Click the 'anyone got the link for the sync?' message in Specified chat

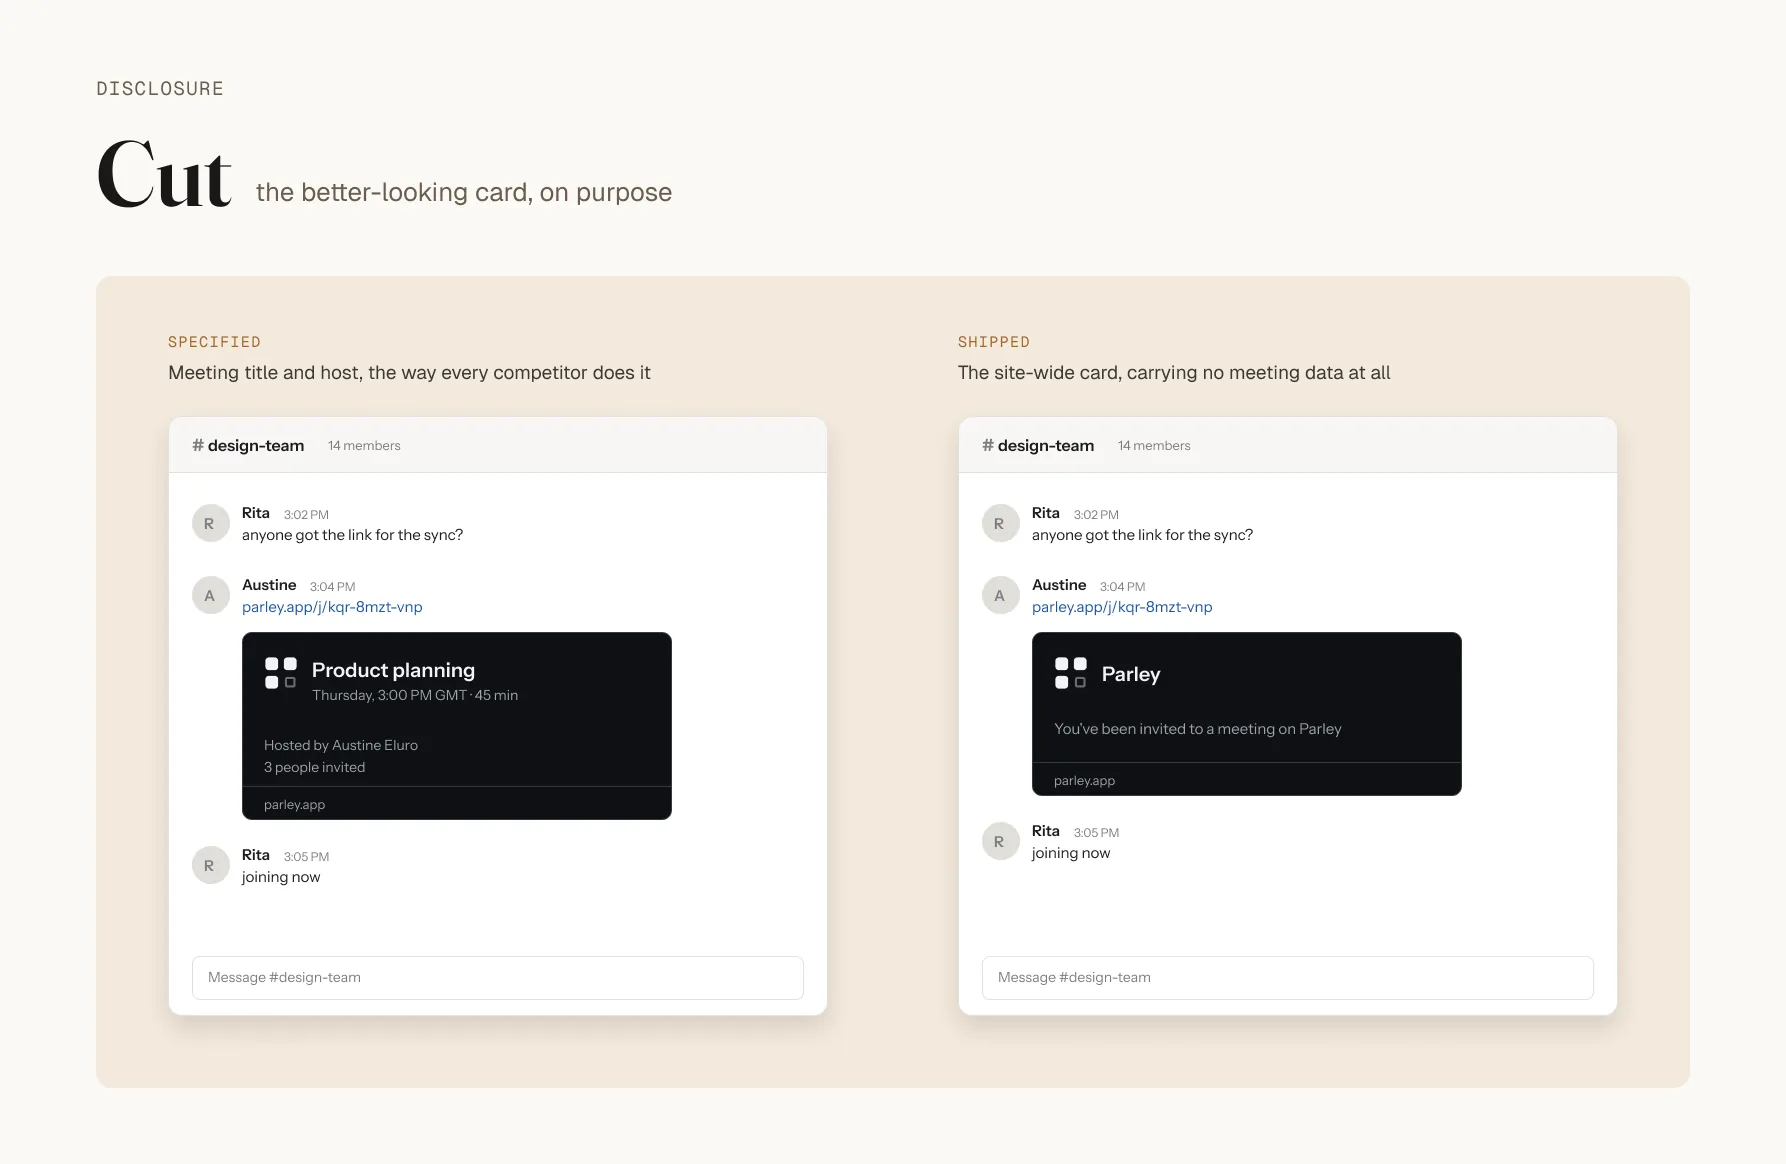click(352, 535)
